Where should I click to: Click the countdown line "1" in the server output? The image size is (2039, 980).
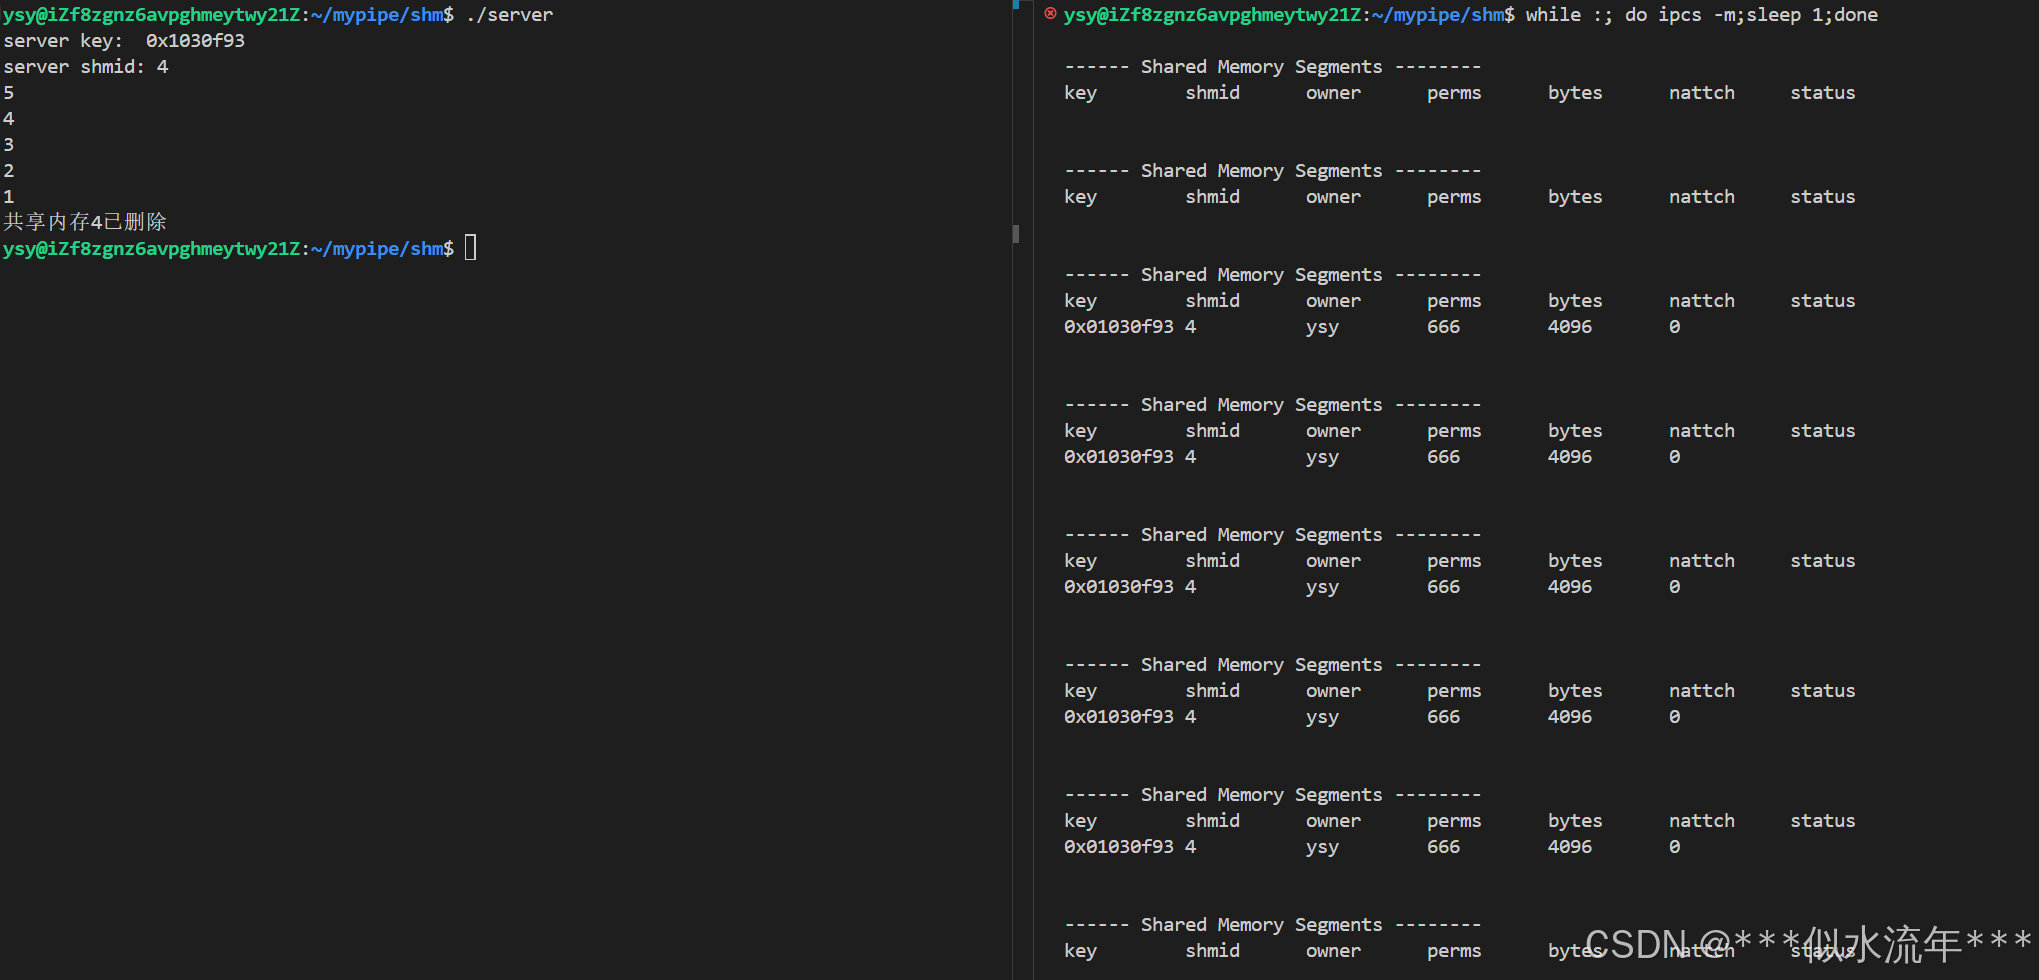point(9,197)
